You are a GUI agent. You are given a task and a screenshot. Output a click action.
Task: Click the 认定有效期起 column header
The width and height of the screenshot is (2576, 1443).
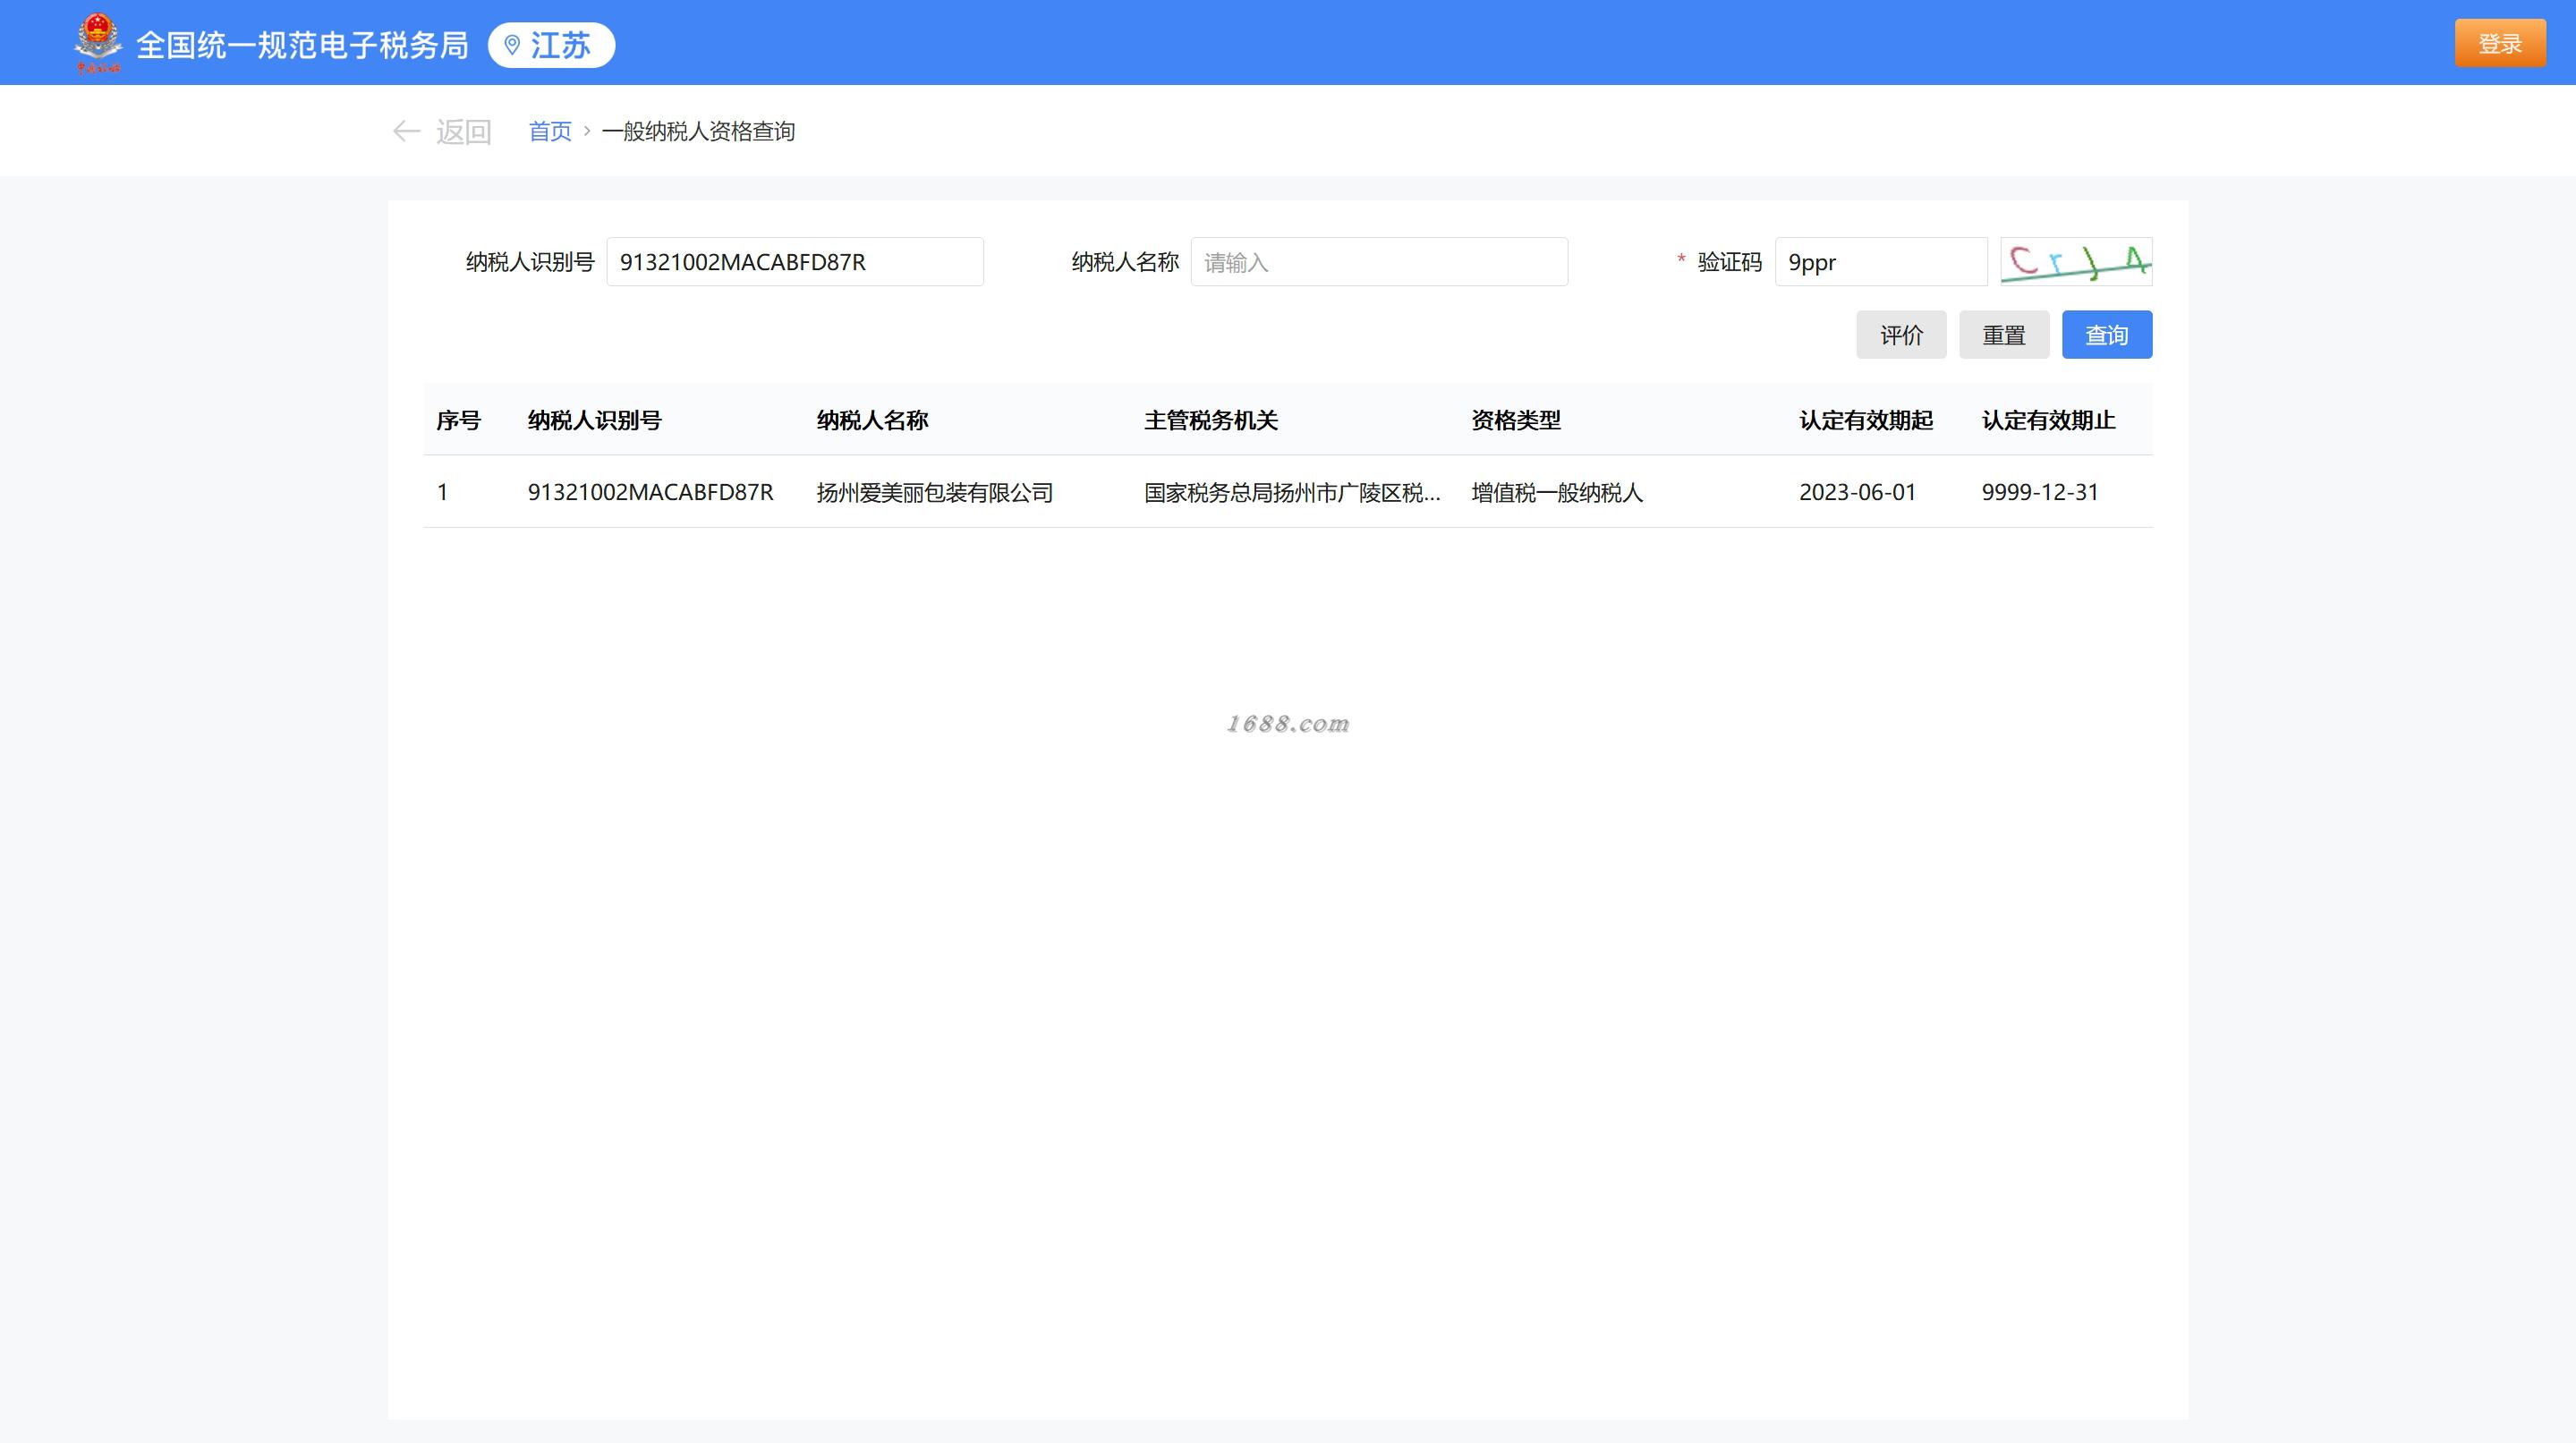click(1865, 420)
